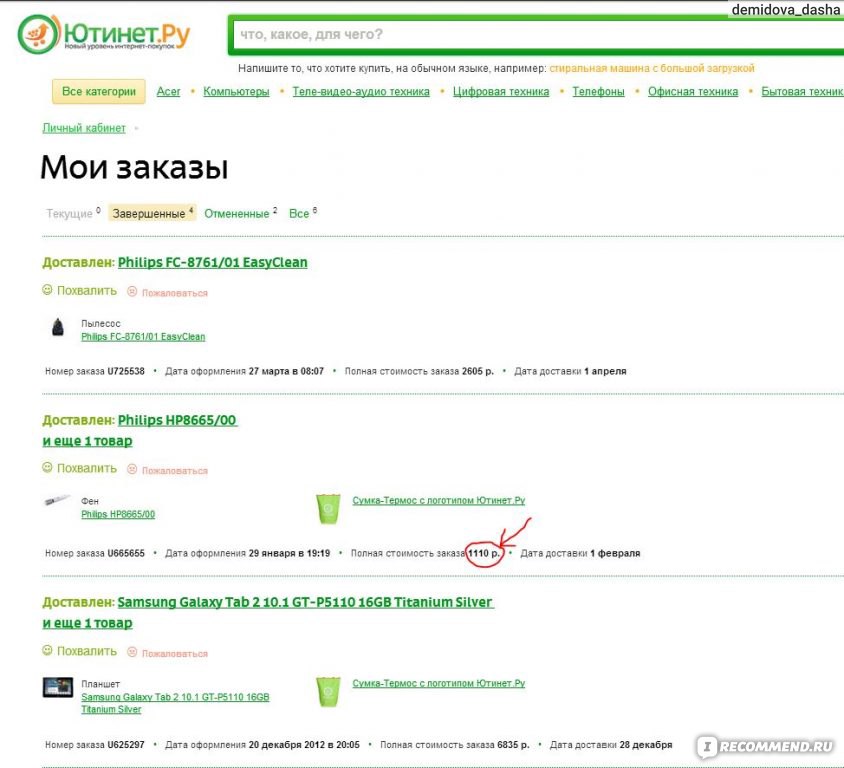Screen dimensions: 844x768
Task: Open the vacuum cleaner product thumbnail
Action: point(58,327)
